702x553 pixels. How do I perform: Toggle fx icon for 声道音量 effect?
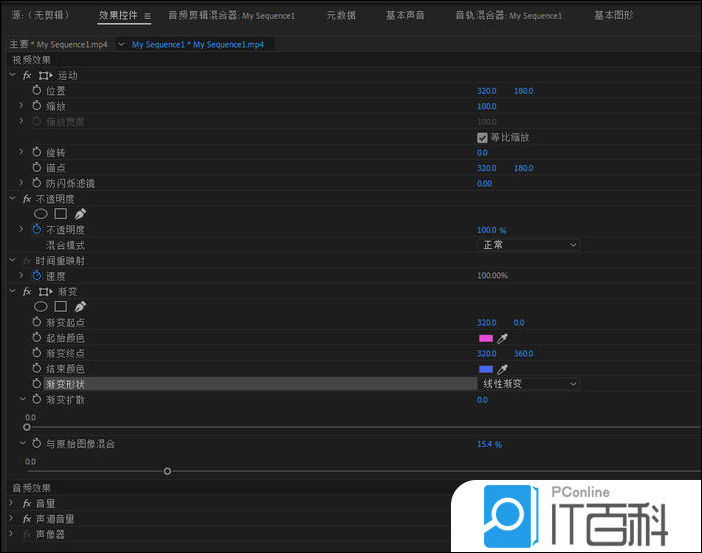(27, 519)
